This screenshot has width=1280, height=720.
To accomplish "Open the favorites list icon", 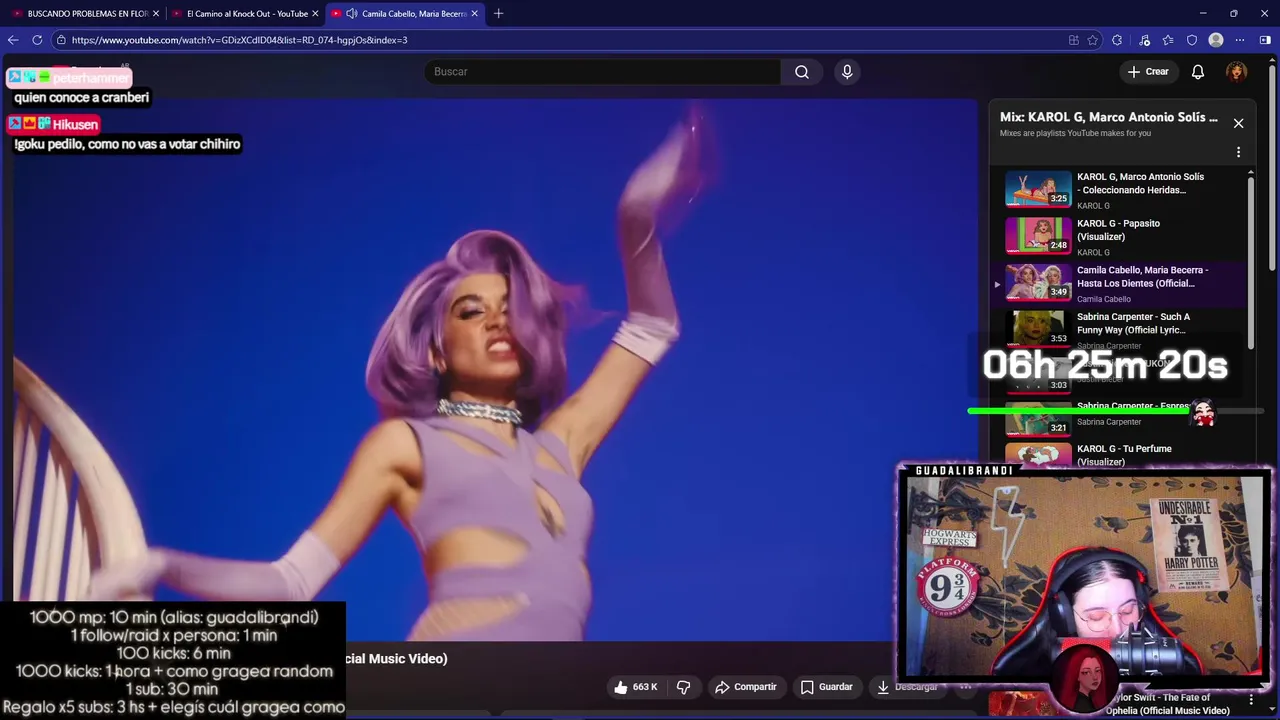I will coord(1168,40).
